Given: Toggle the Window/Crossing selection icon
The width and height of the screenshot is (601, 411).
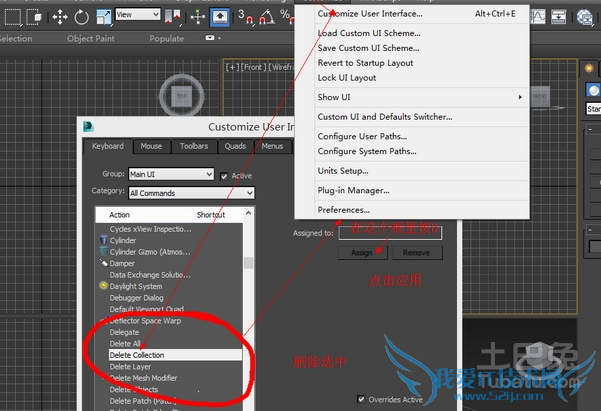Looking at the screenshot, I should point(34,17).
